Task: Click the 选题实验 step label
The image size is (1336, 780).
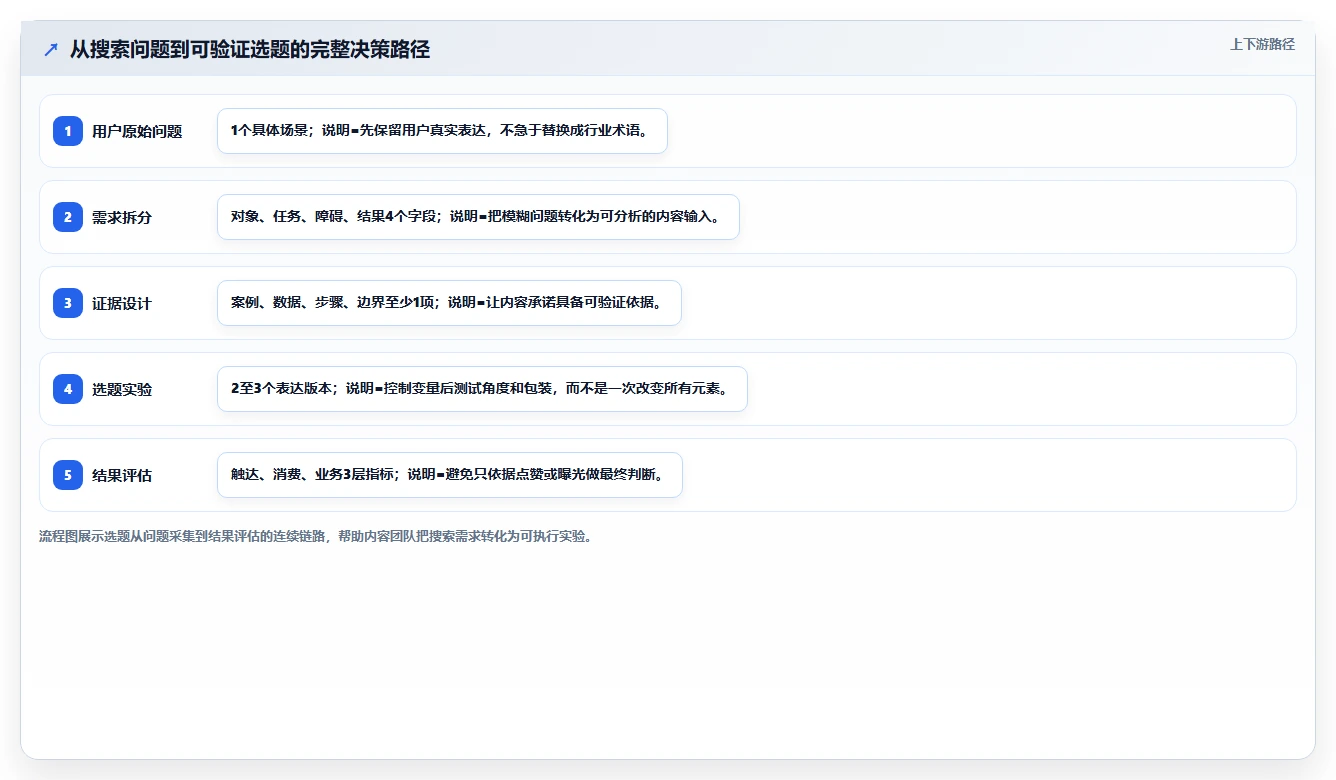Action: pos(122,389)
